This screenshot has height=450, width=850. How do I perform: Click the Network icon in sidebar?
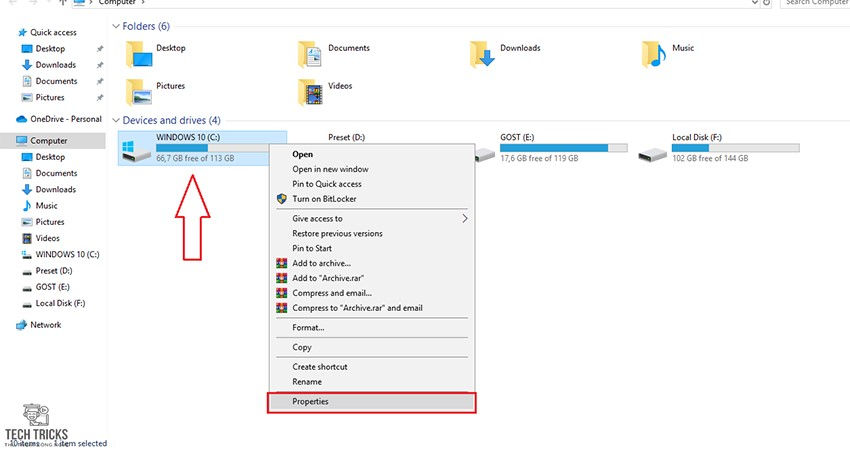pyautogui.click(x=21, y=325)
